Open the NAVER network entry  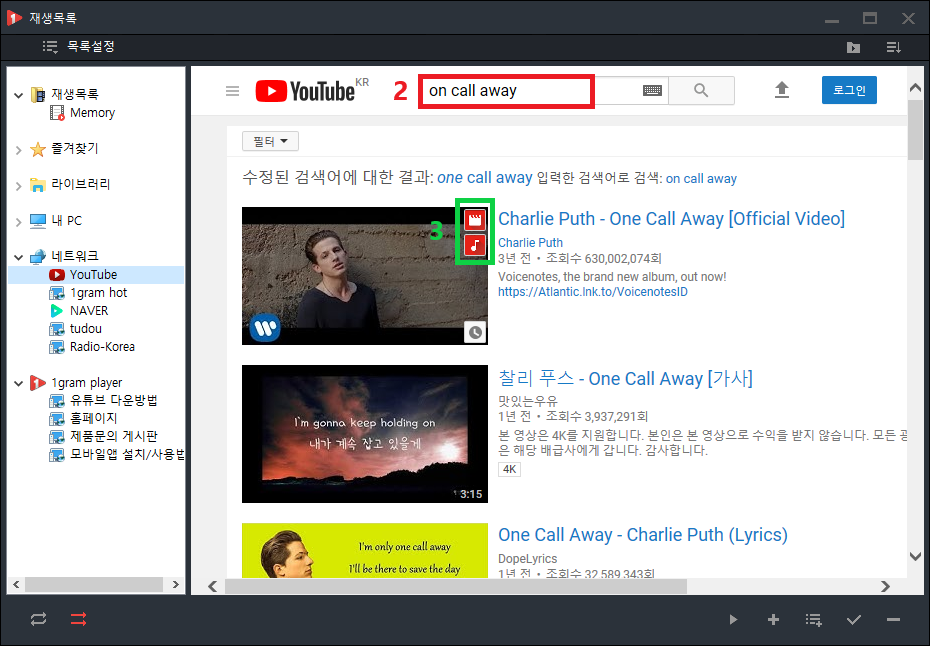coord(79,310)
